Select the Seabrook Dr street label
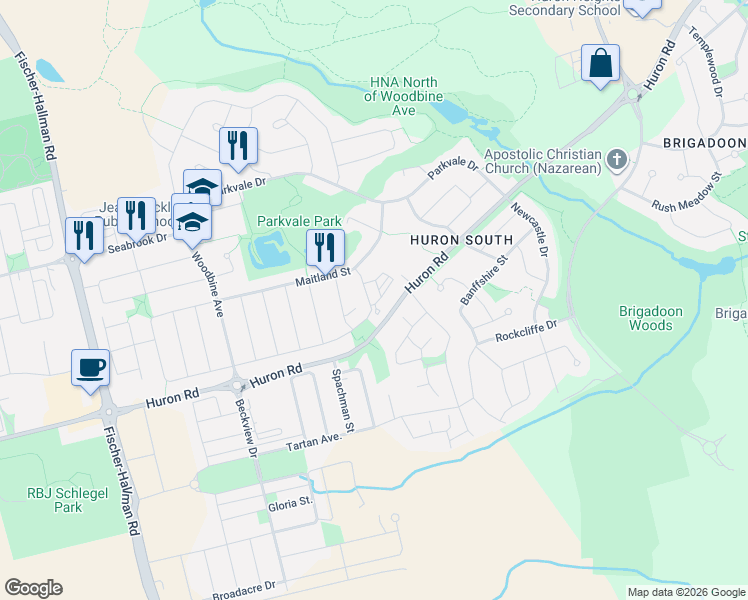The height and width of the screenshot is (600, 748). 137,243
